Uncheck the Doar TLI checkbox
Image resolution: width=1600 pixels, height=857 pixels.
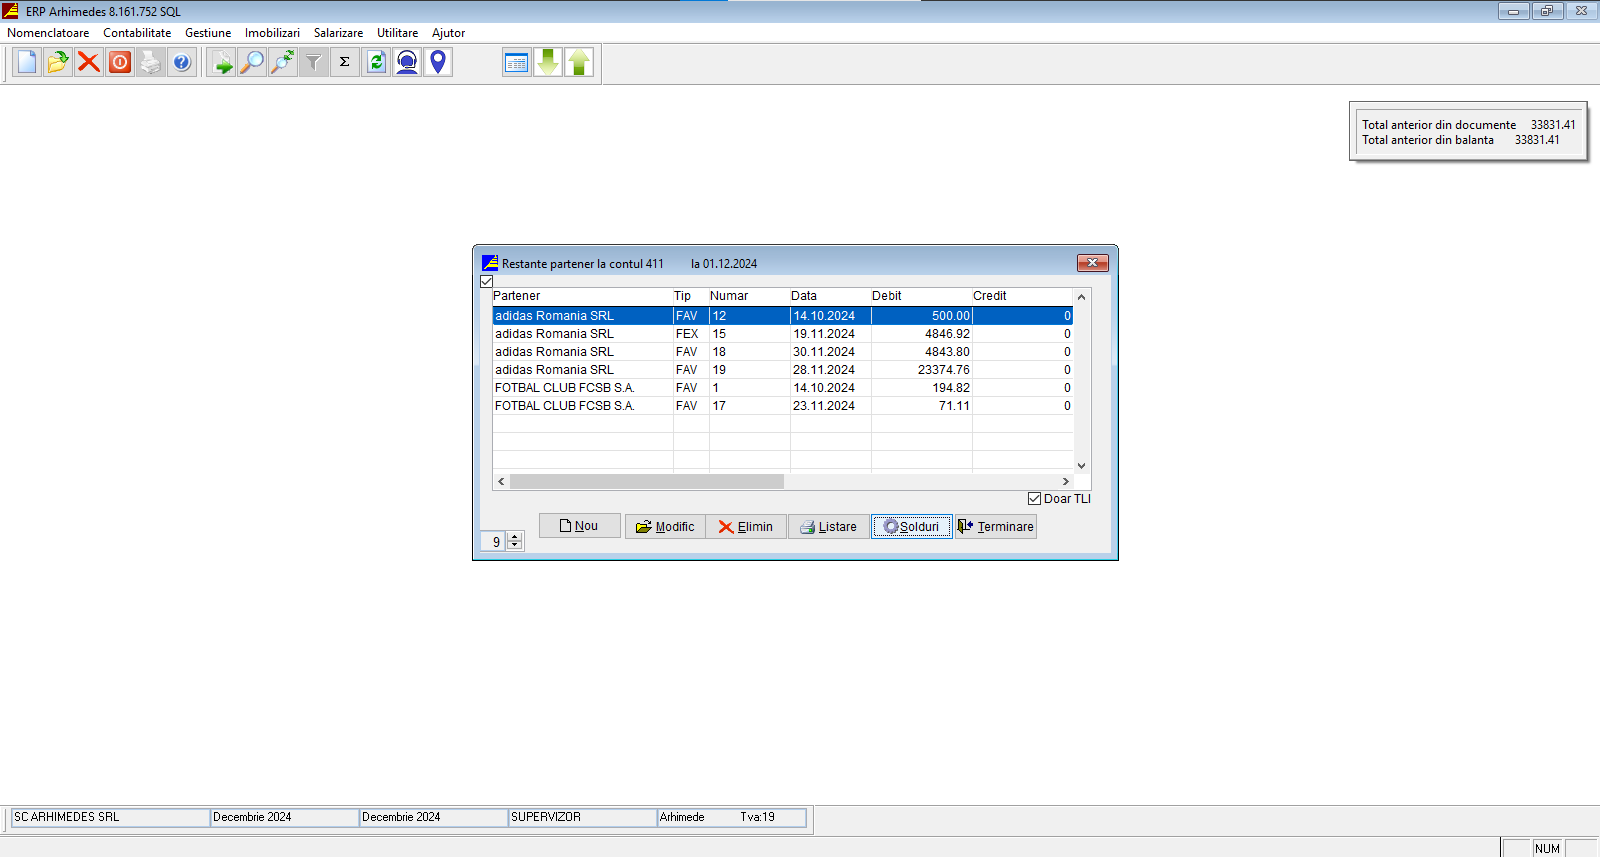pyautogui.click(x=1035, y=499)
